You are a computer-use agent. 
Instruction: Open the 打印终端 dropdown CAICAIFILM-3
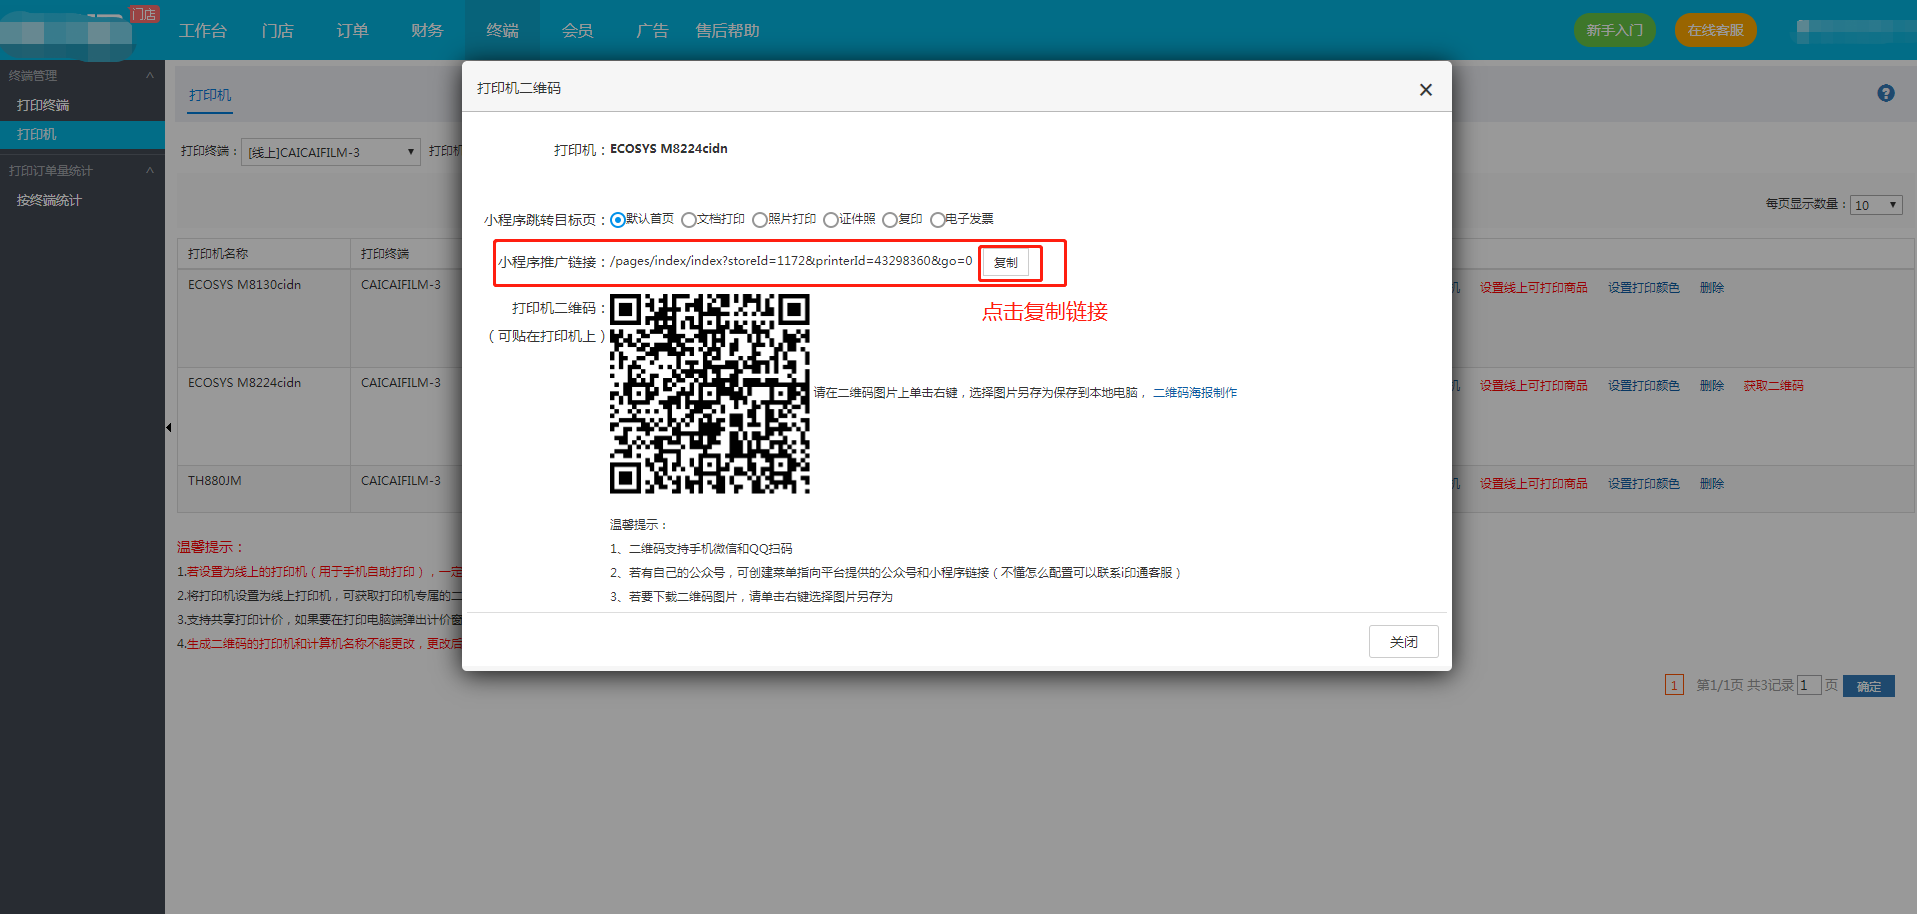point(331,152)
